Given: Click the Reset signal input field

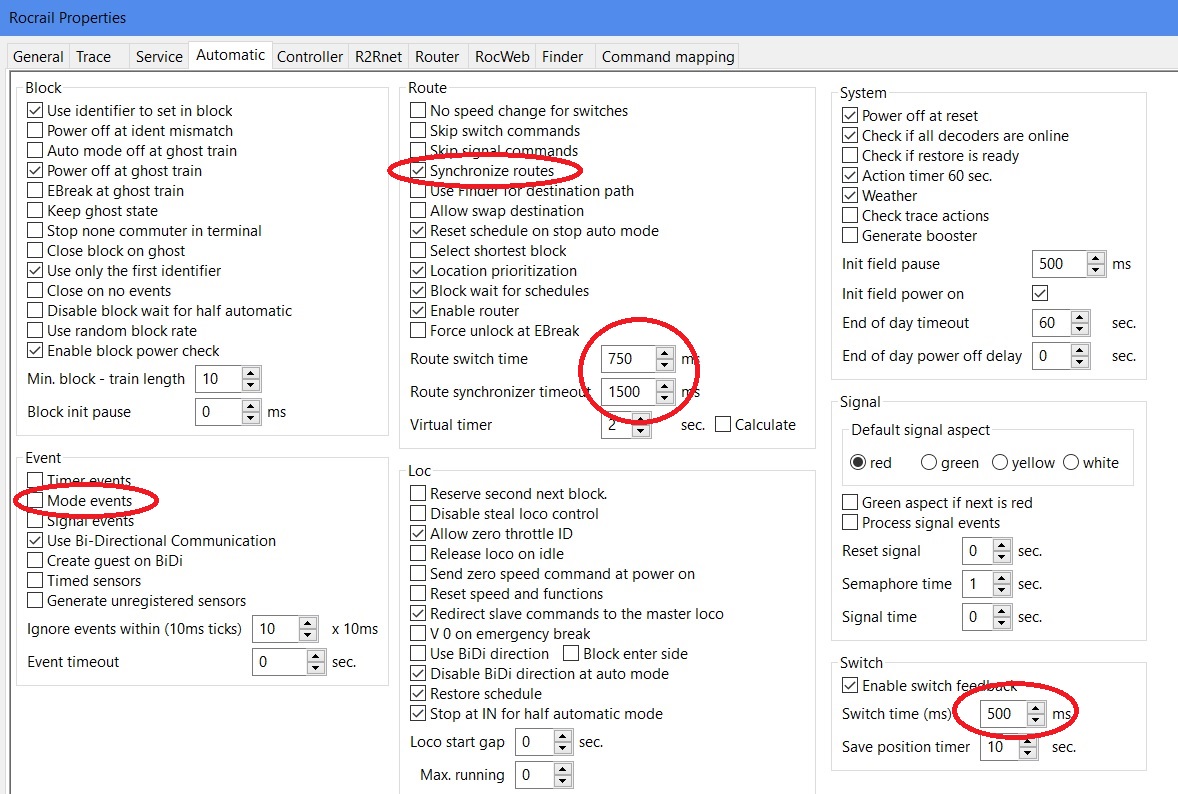Looking at the screenshot, I should [x=977, y=551].
